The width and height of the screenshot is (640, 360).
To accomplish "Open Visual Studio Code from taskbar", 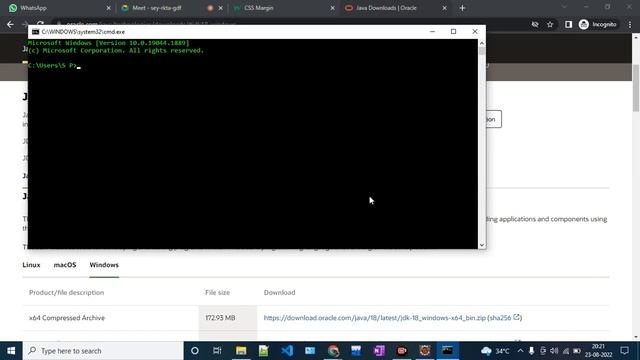I will pyautogui.click(x=287, y=351).
